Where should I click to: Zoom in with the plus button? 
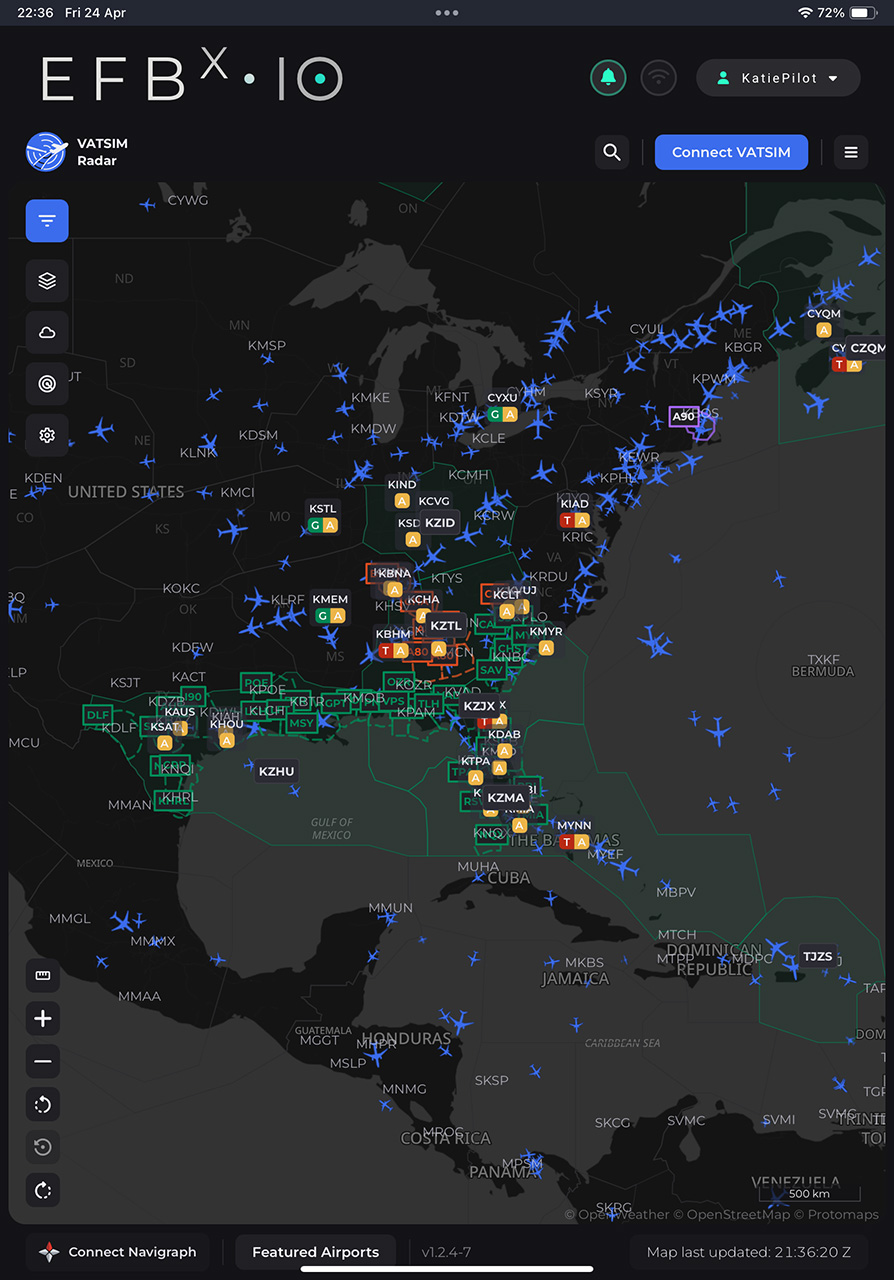(x=43, y=1018)
